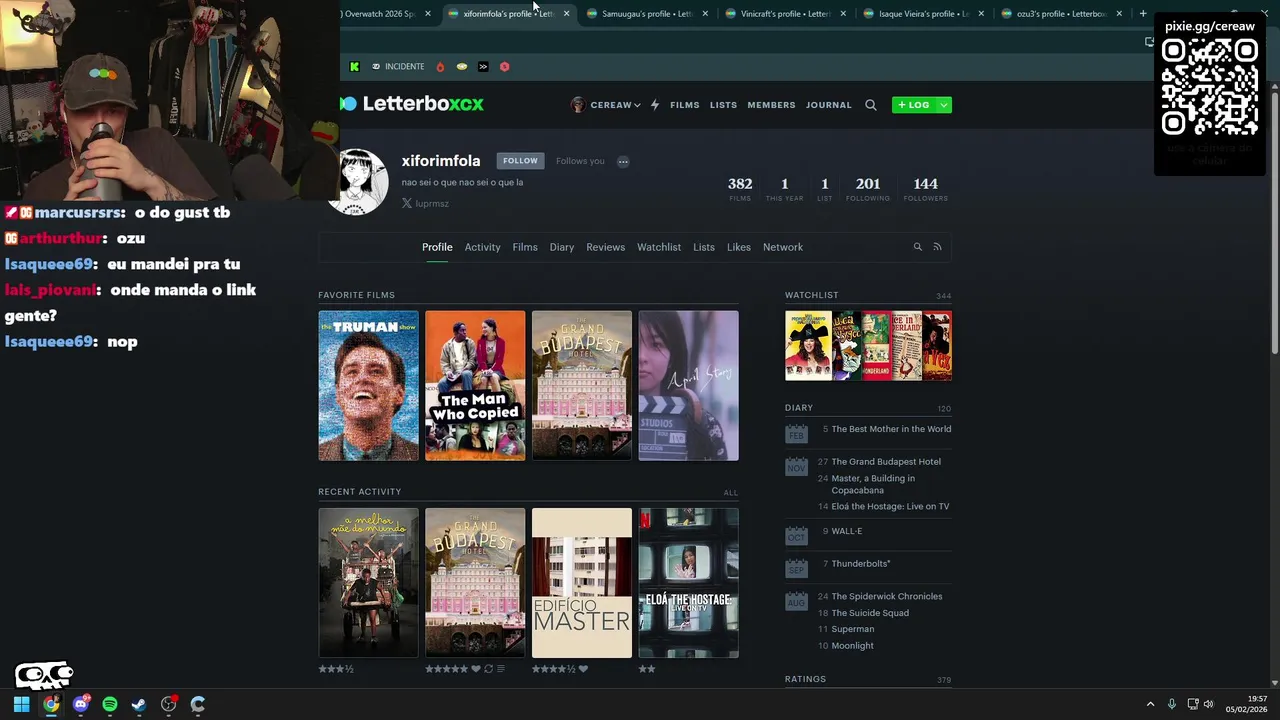This screenshot has width=1280, height=720.
Task: Expand the LOG button dropdown arrow
Action: 944,105
